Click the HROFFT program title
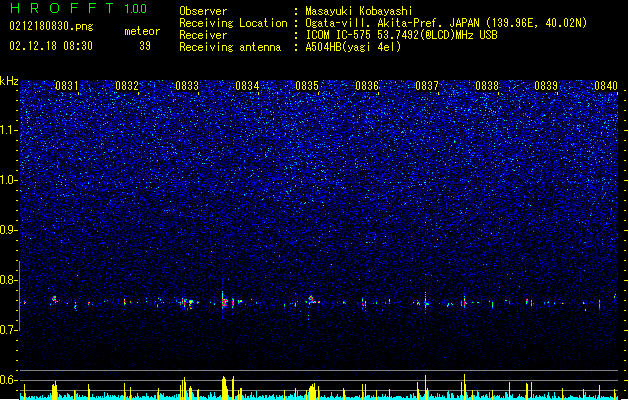The width and height of the screenshot is (629, 400). tap(62, 8)
